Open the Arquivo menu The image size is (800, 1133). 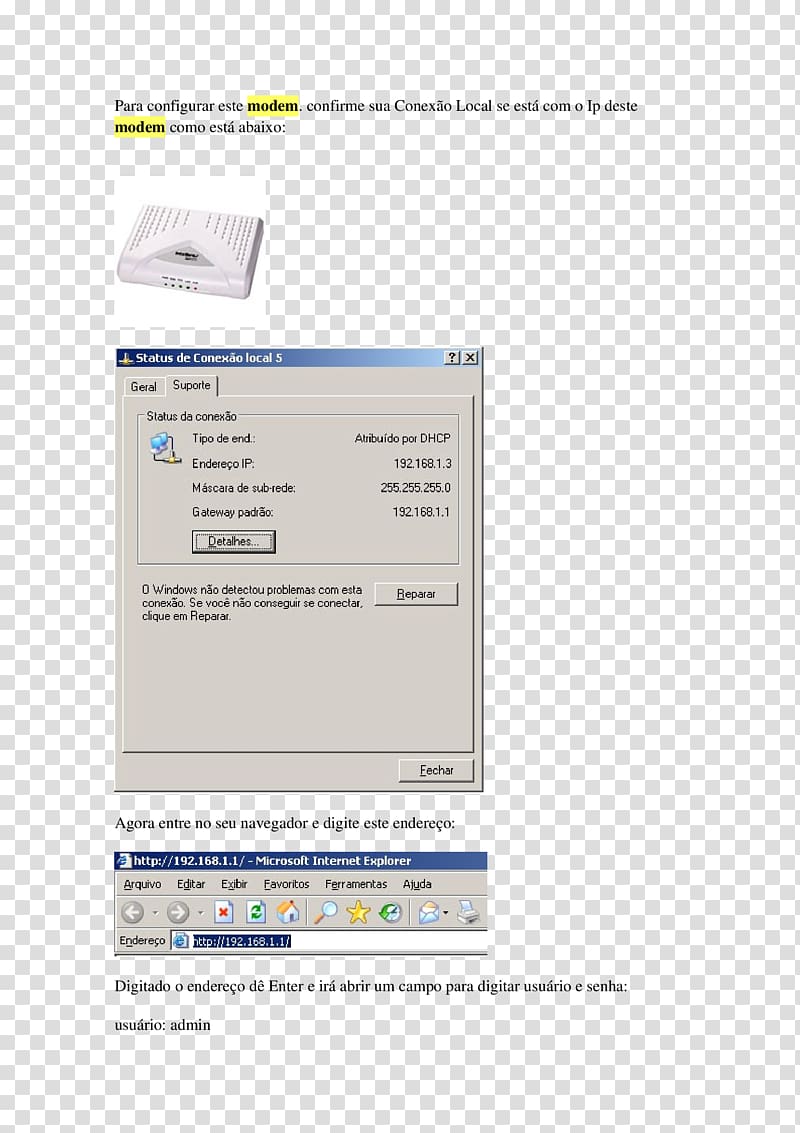[x=142, y=884]
